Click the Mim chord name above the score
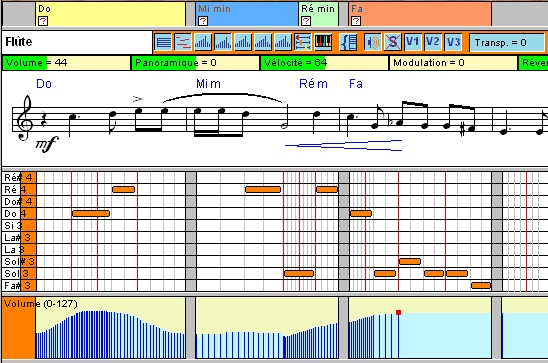Image resolution: width=548 pixels, height=363 pixels. 208,84
